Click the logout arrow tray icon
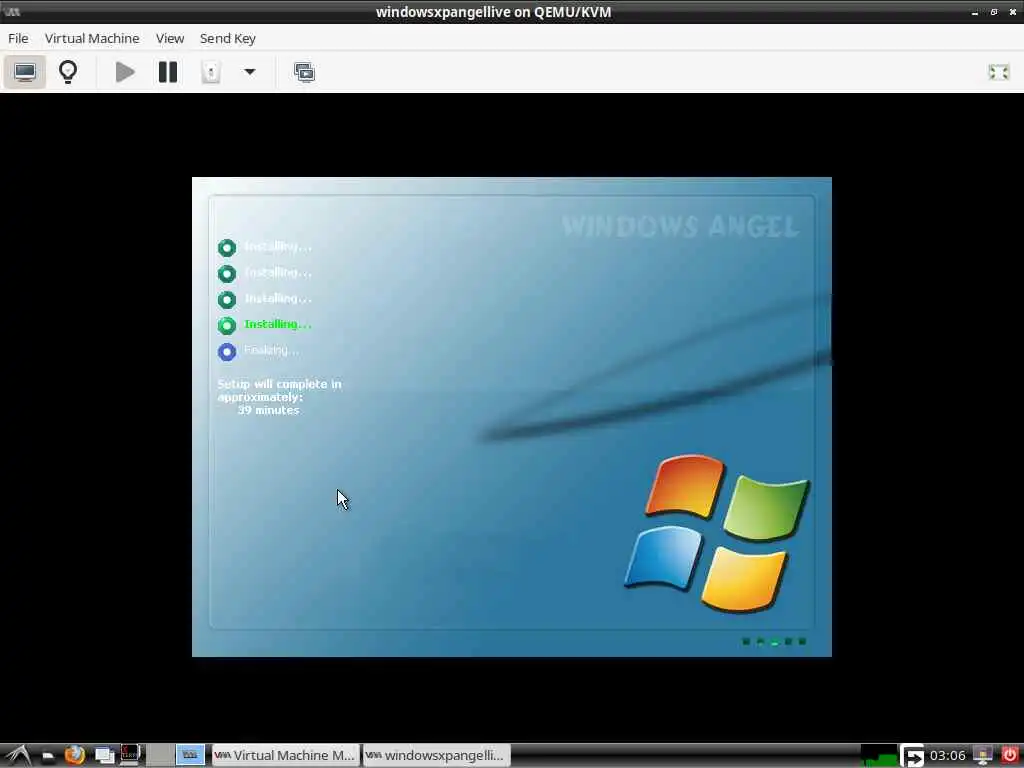Screen dimensions: 1024x768 [912, 756]
